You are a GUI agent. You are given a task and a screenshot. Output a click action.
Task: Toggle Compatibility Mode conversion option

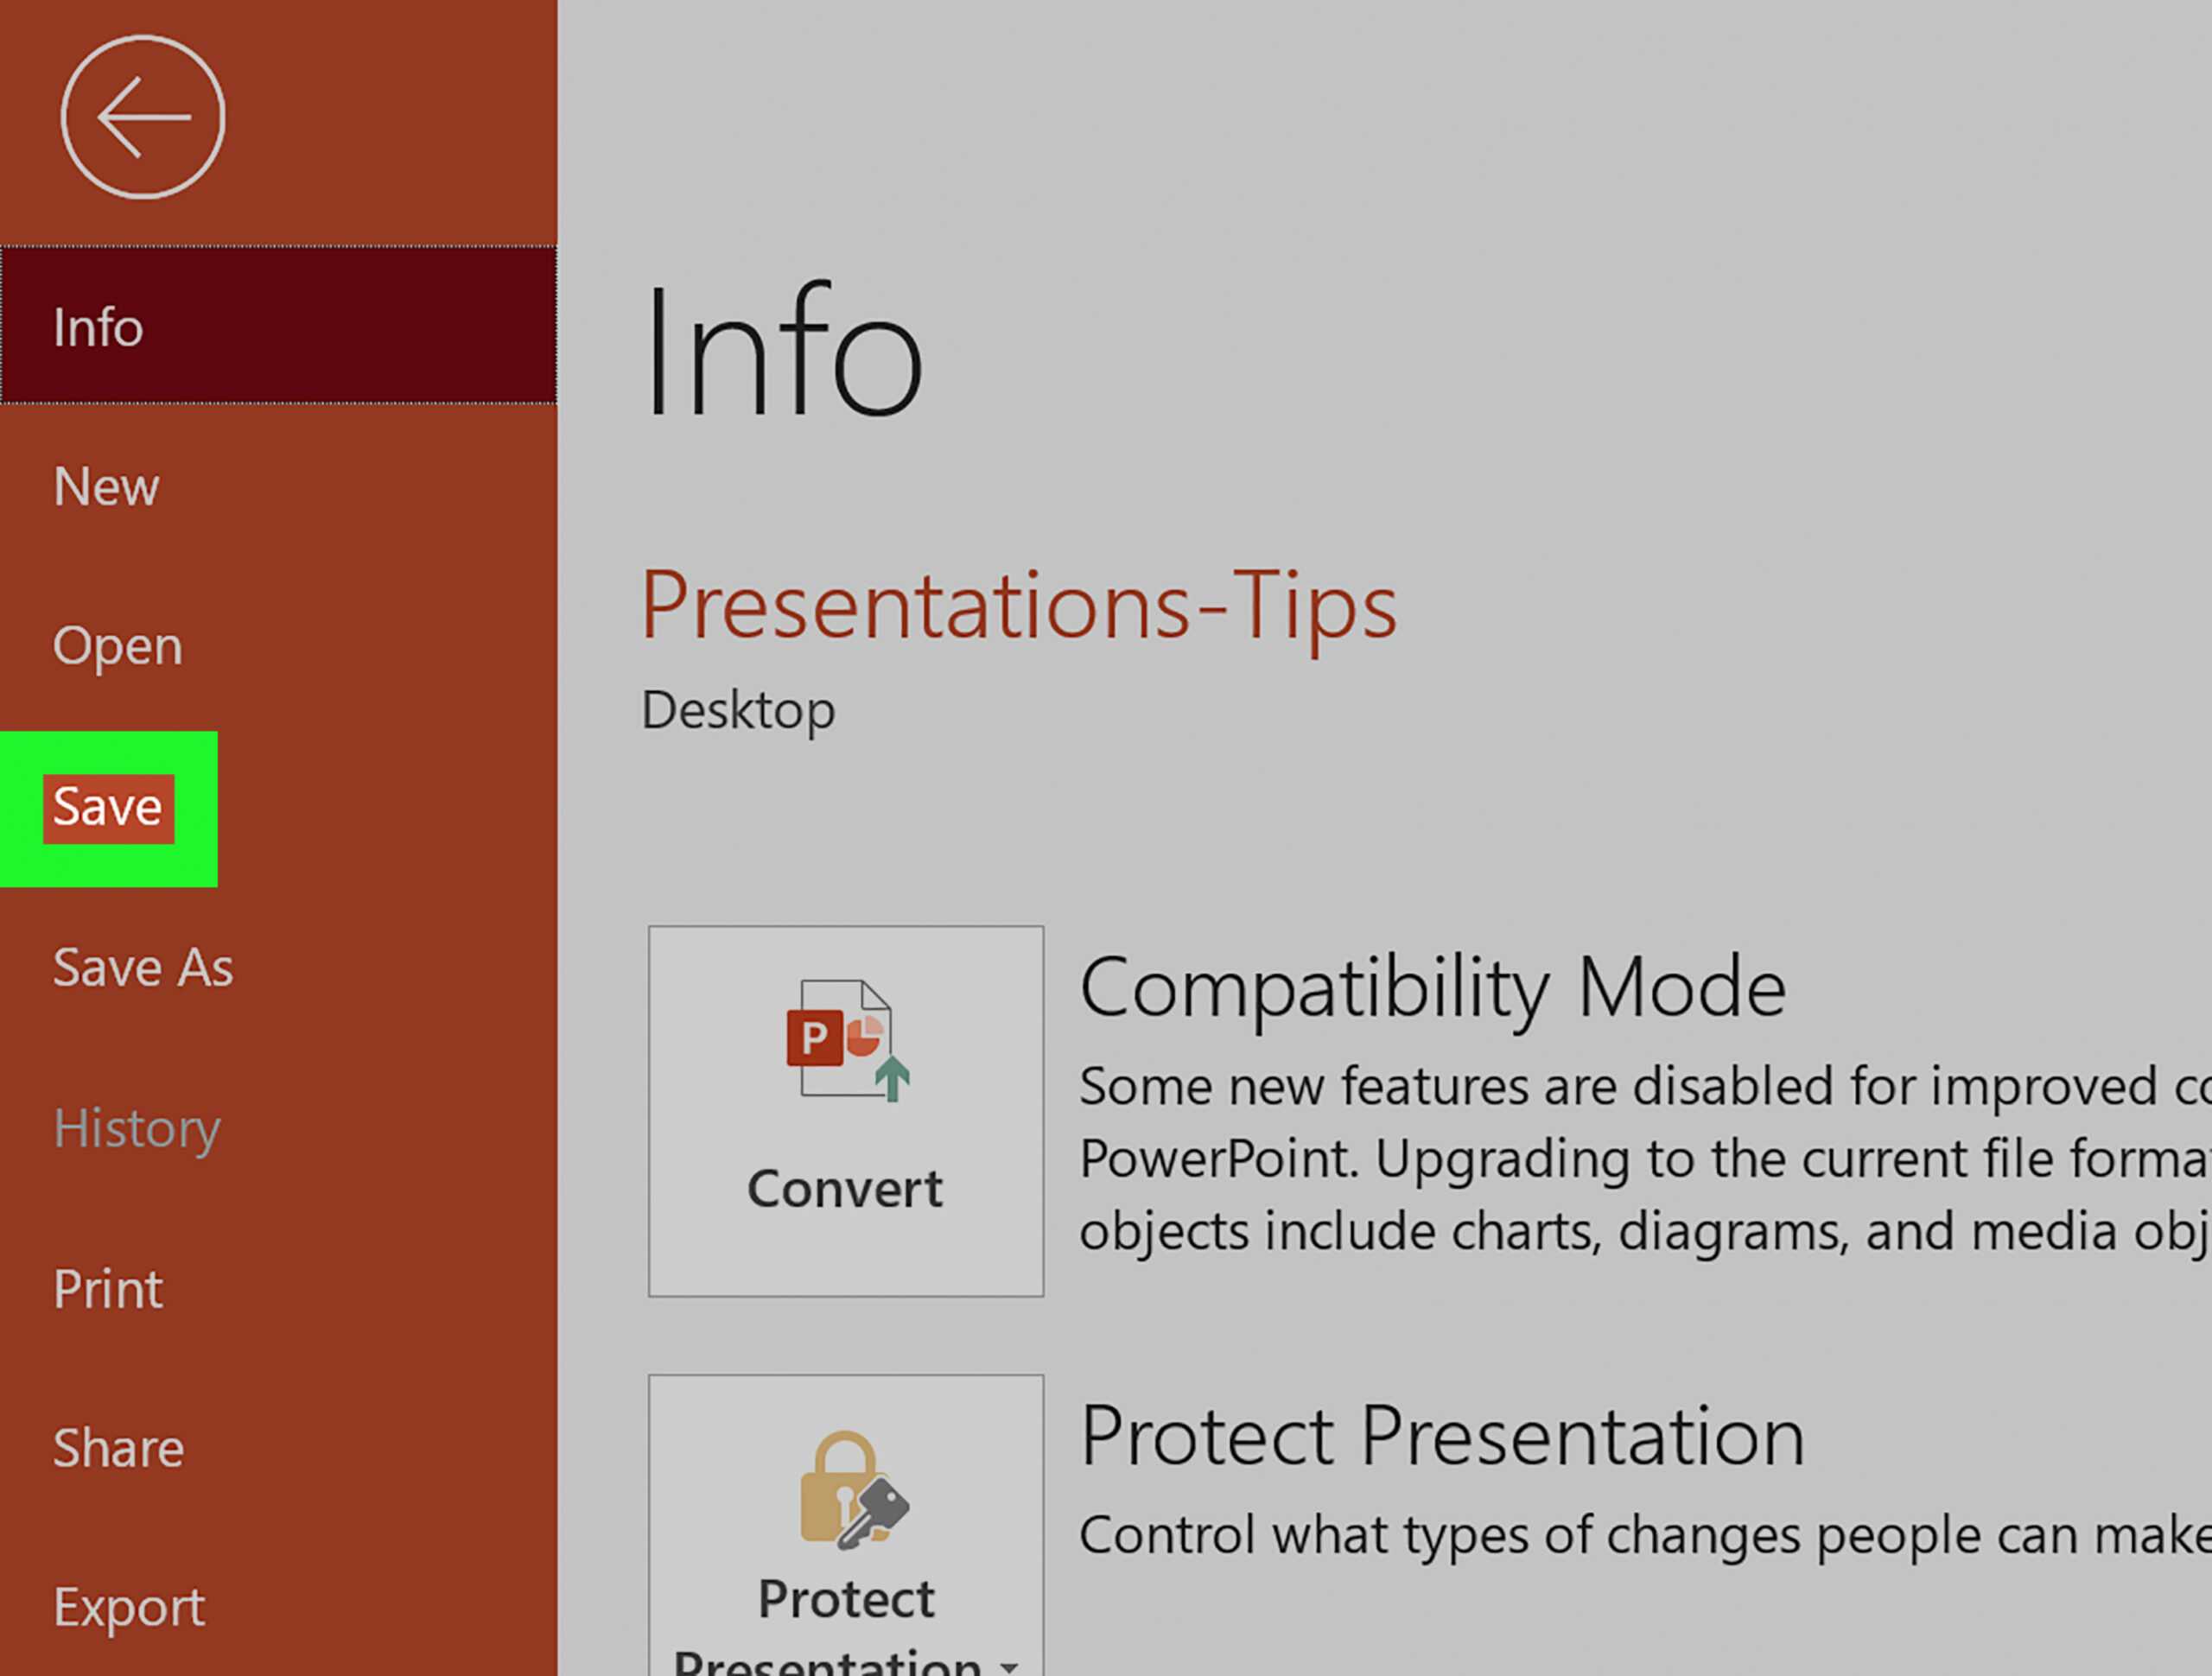pyautogui.click(x=847, y=1109)
